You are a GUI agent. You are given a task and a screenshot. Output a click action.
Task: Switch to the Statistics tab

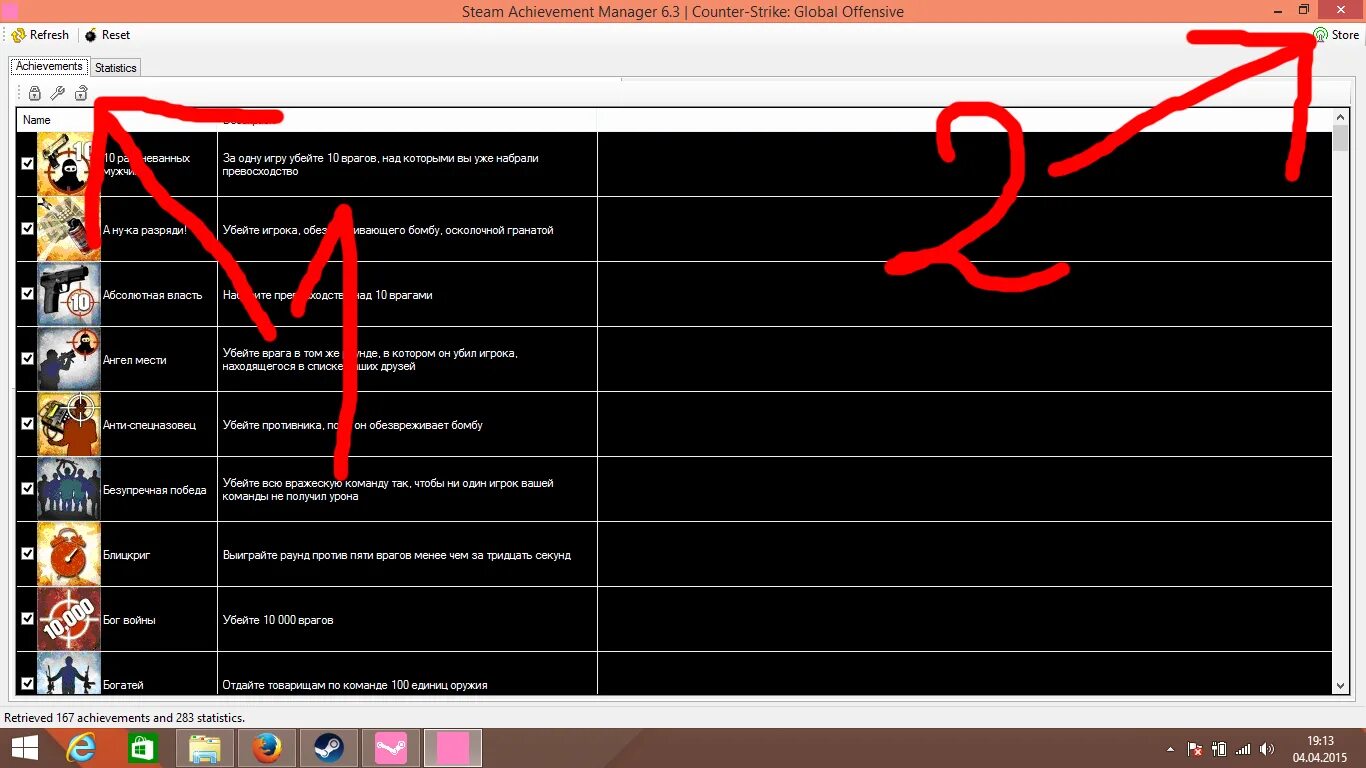(116, 68)
